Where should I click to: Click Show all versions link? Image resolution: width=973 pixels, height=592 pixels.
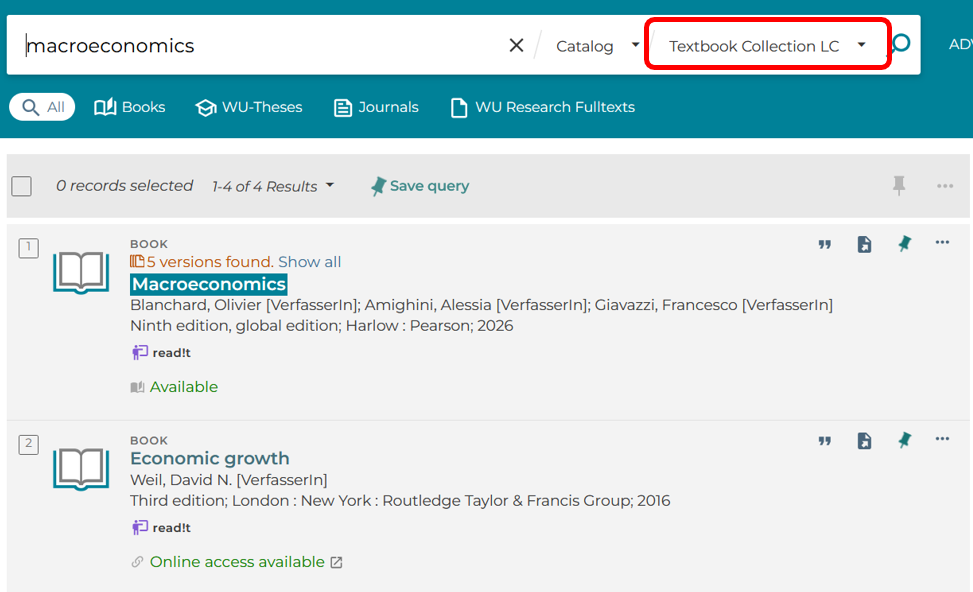310,262
